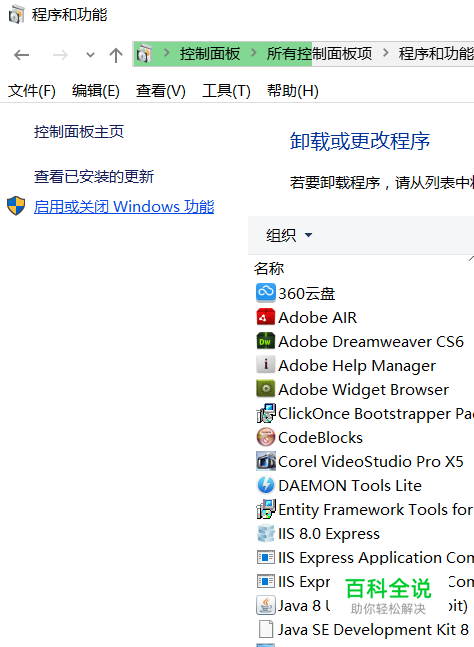Open the 工具(T) menu
This screenshot has height=647, width=474.
(226, 90)
